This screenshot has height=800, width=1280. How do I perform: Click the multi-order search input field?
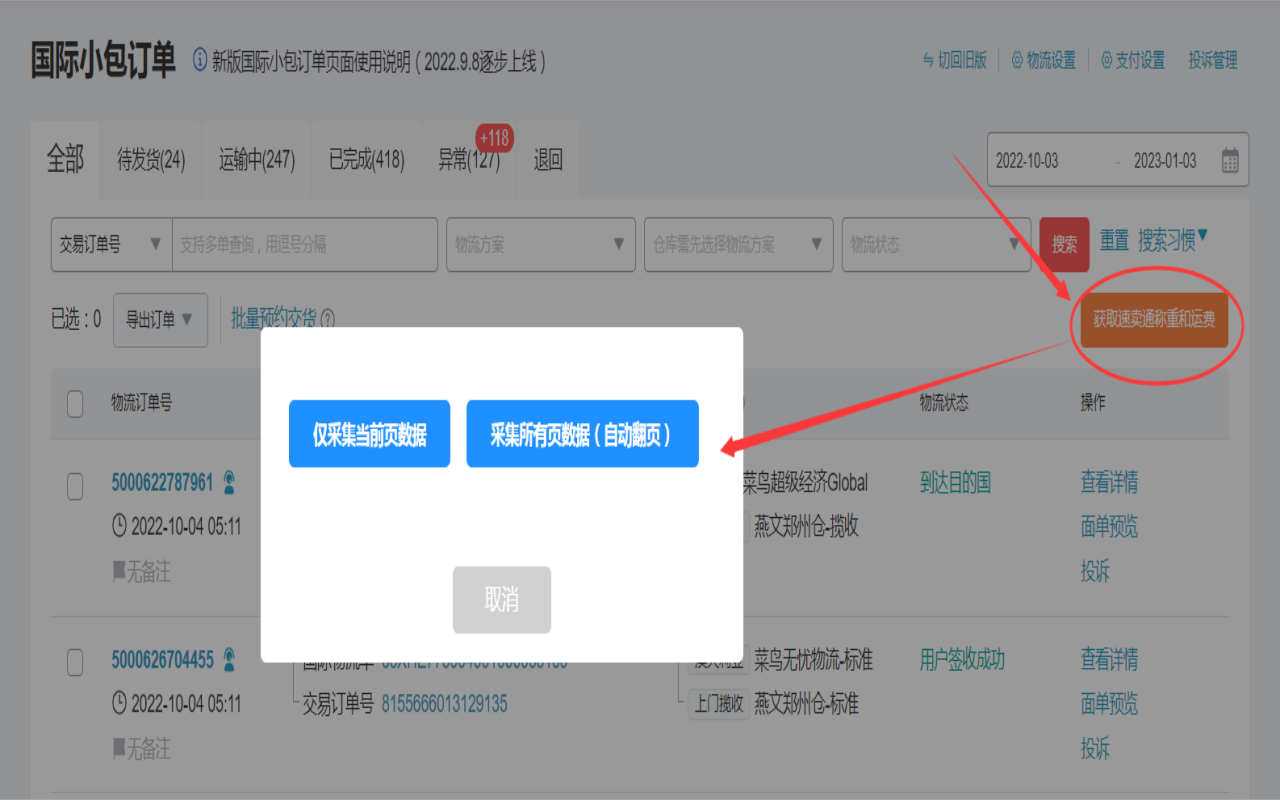coord(300,244)
